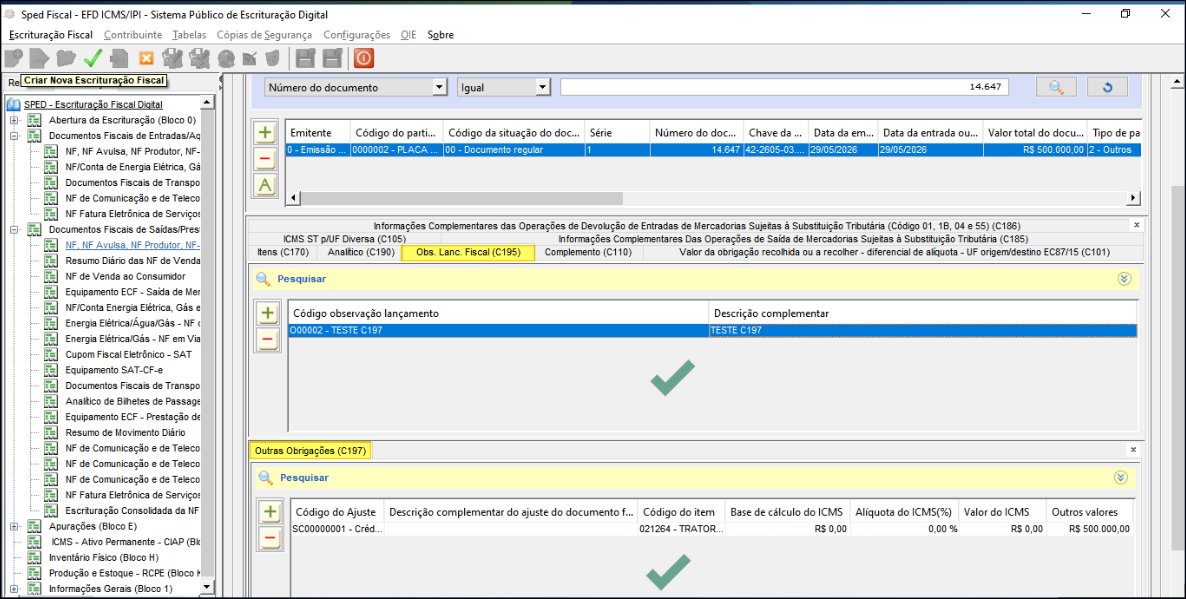This screenshot has width=1186, height=599.
Task: Click the Valor total do documento column header
Action: tap(1035, 133)
